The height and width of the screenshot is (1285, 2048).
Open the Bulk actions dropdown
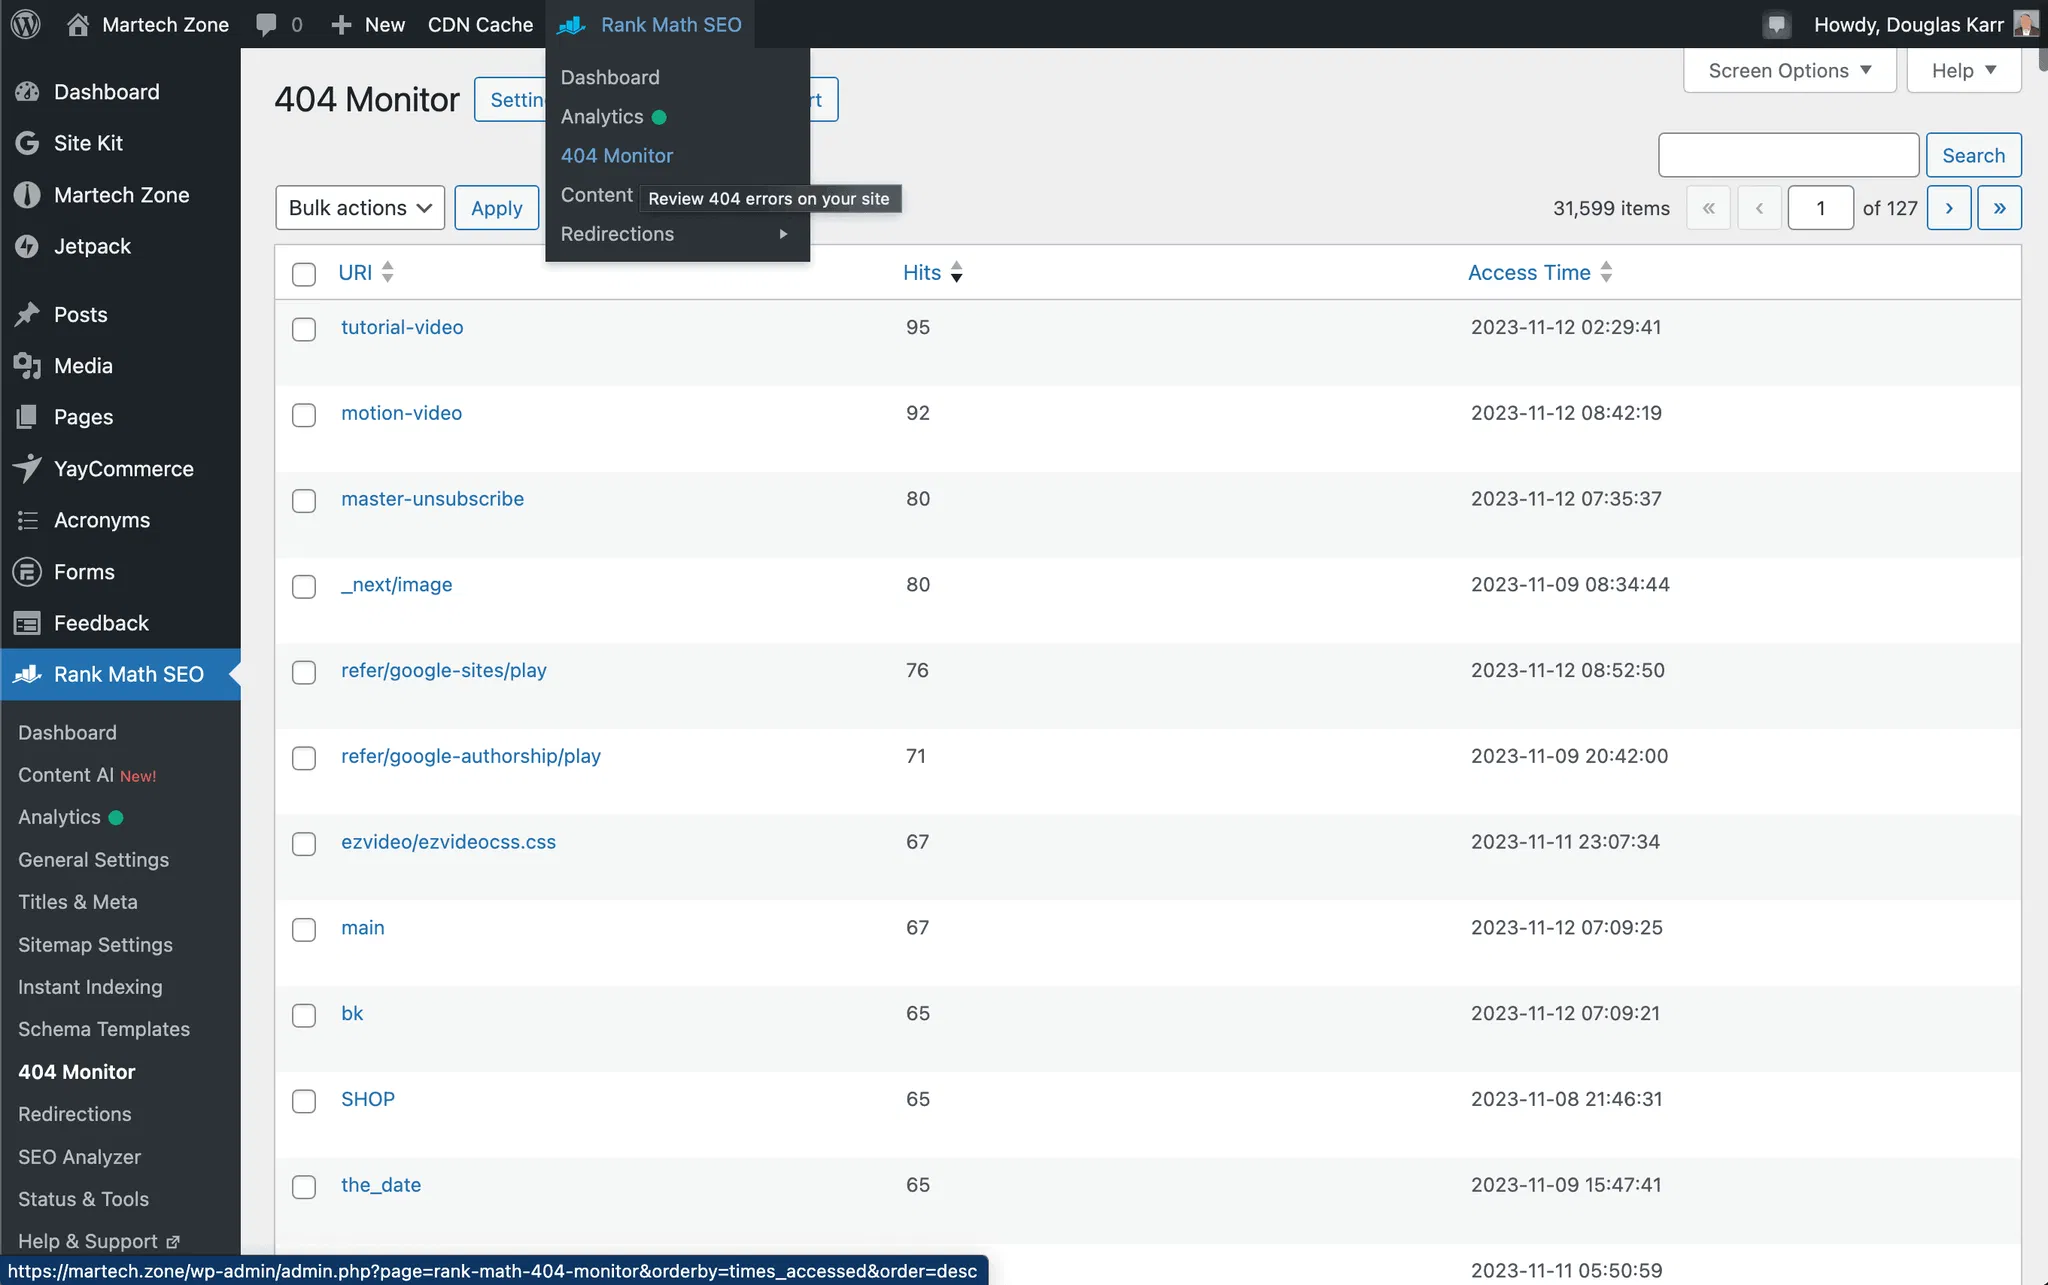coord(360,208)
